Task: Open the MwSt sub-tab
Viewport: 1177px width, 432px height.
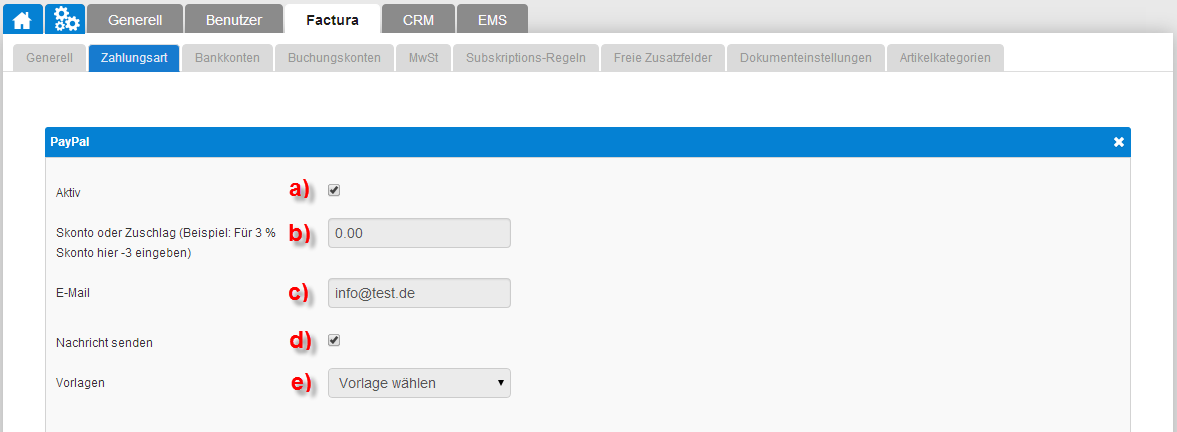Action: click(x=423, y=58)
